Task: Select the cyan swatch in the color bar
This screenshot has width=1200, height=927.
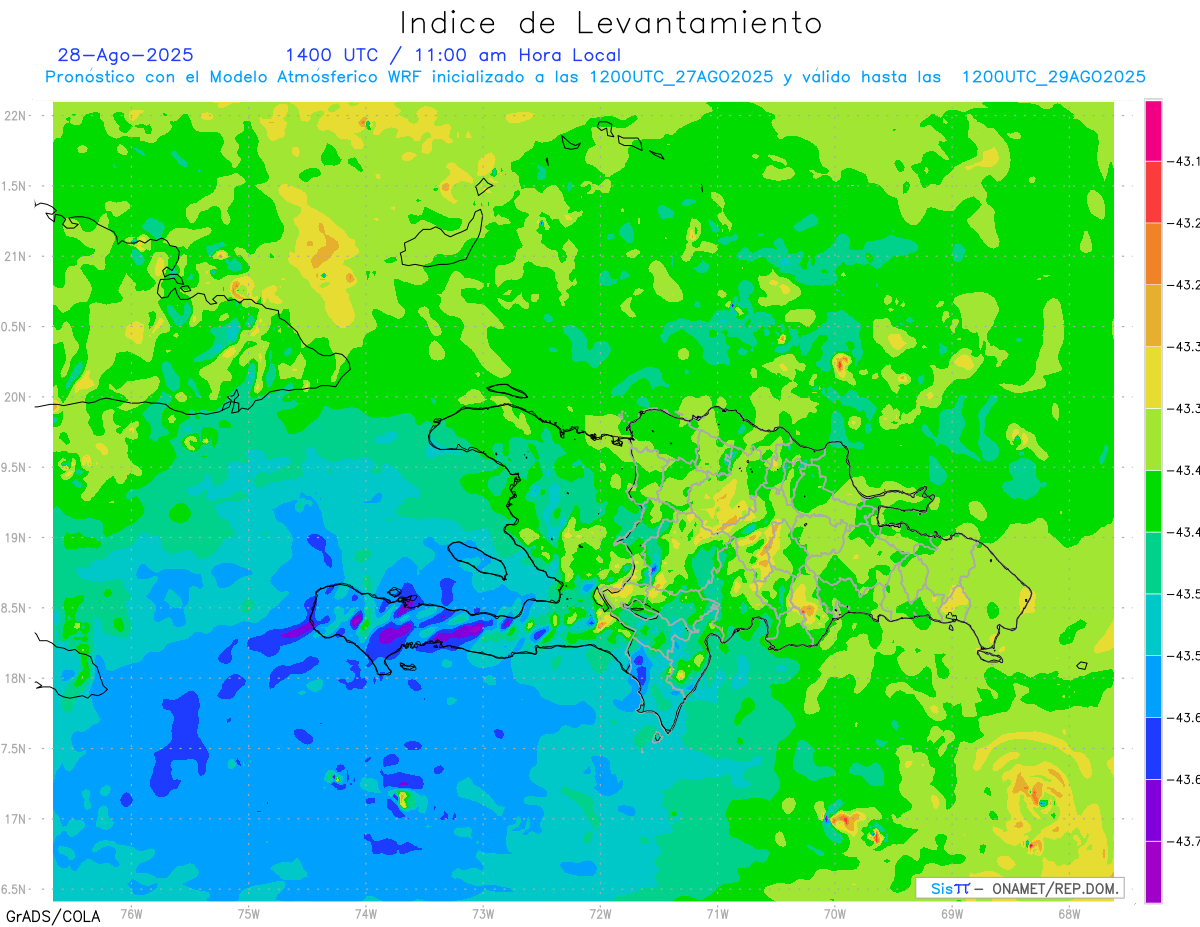Action: coord(1153,624)
